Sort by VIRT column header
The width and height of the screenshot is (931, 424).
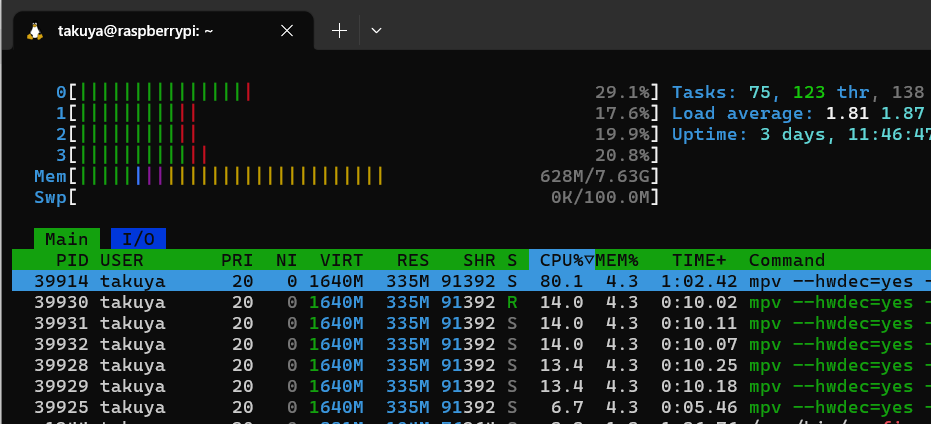pos(341,260)
